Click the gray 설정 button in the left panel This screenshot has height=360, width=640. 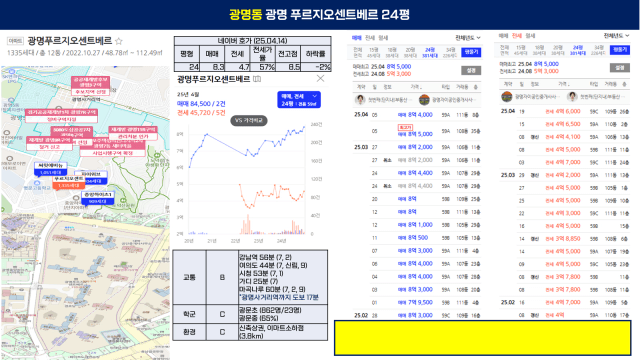(x=471, y=71)
